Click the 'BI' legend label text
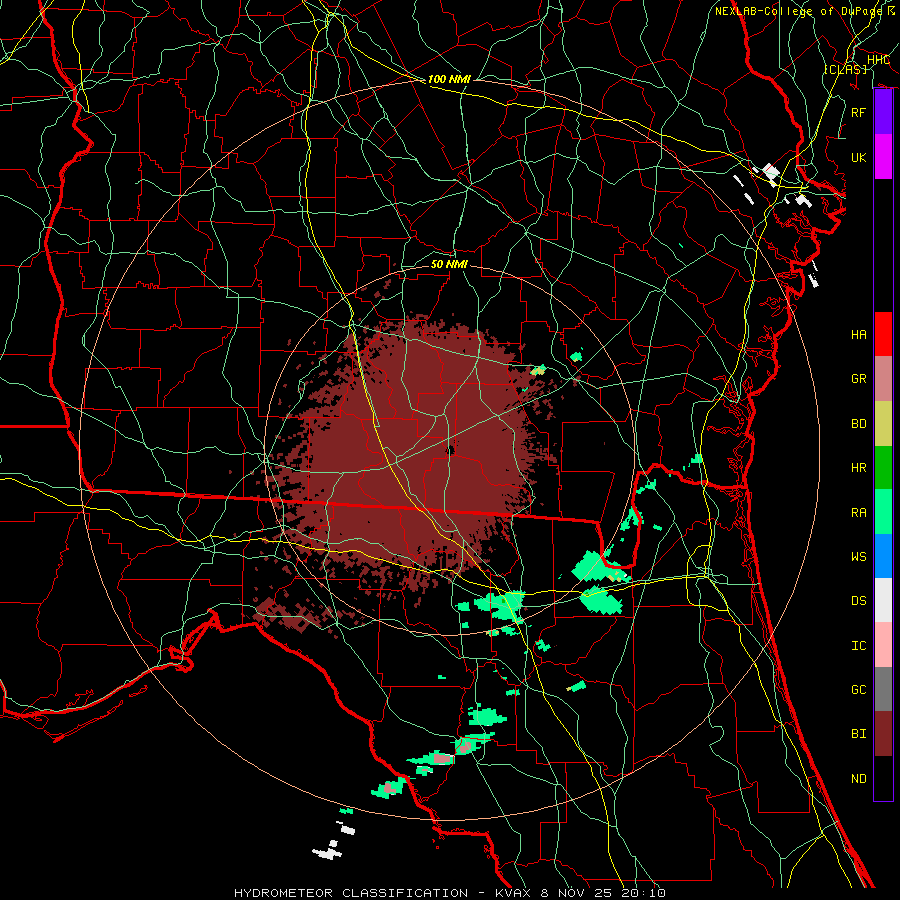900x900 pixels. [859, 734]
